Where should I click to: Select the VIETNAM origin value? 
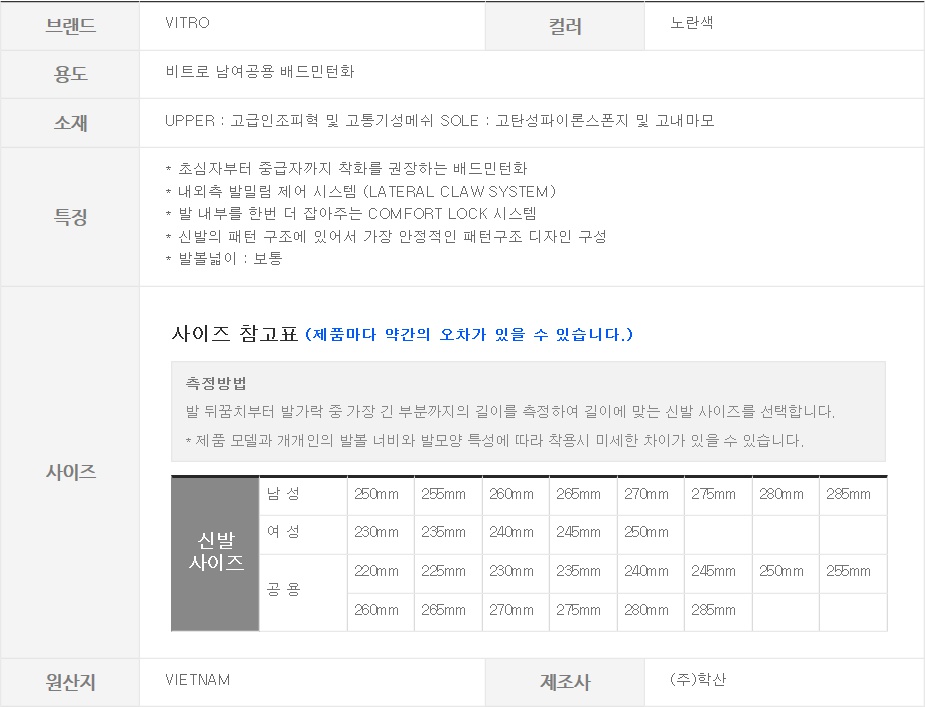[197, 680]
